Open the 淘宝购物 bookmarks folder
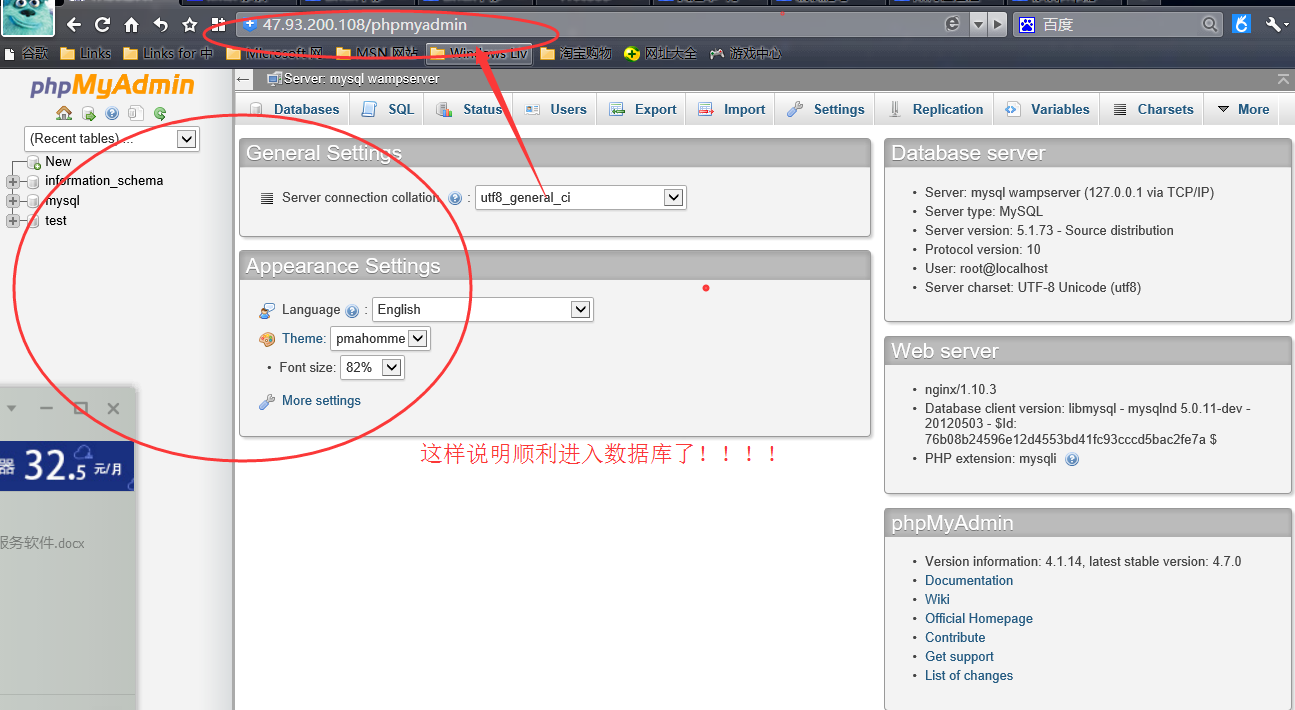The height and width of the screenshot is (710, 1295). (x=575, y=54)
